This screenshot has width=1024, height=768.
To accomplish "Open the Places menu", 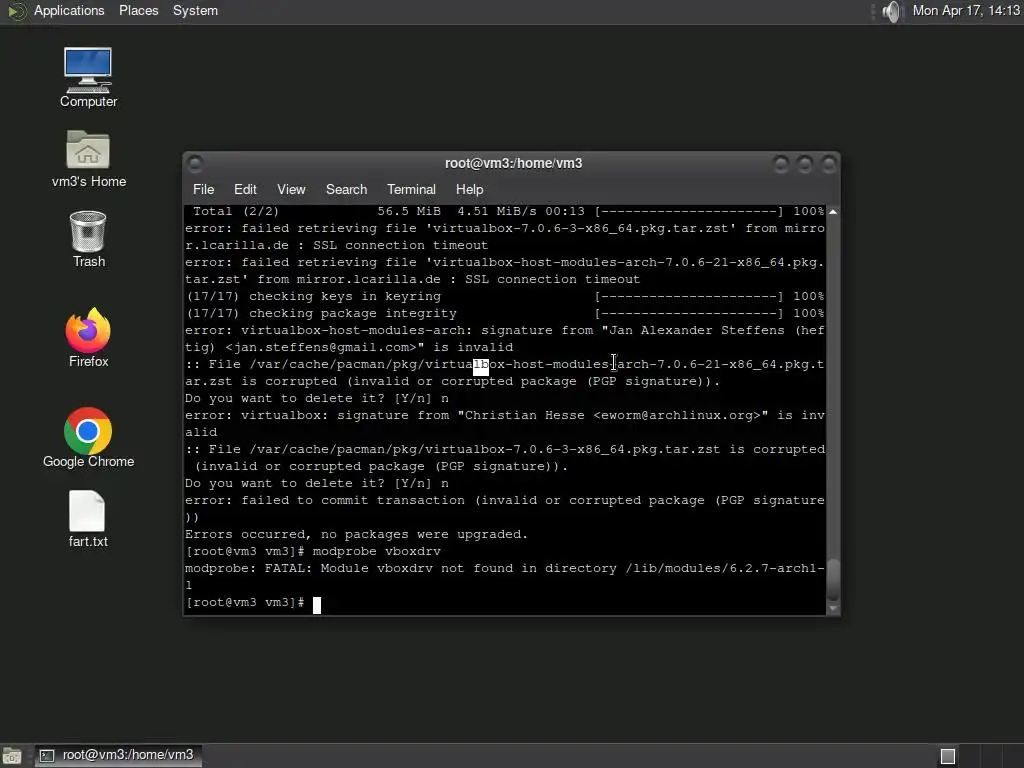I will 138,11.
